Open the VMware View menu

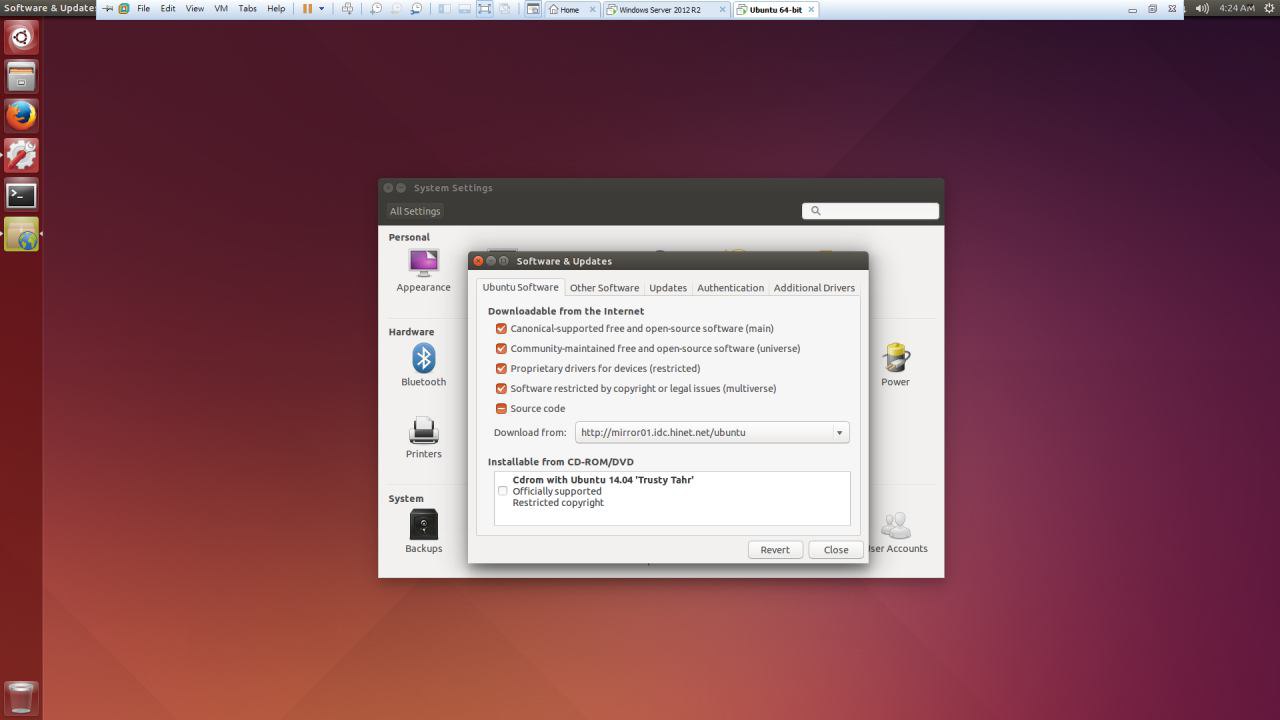click(x=195, y=9)
